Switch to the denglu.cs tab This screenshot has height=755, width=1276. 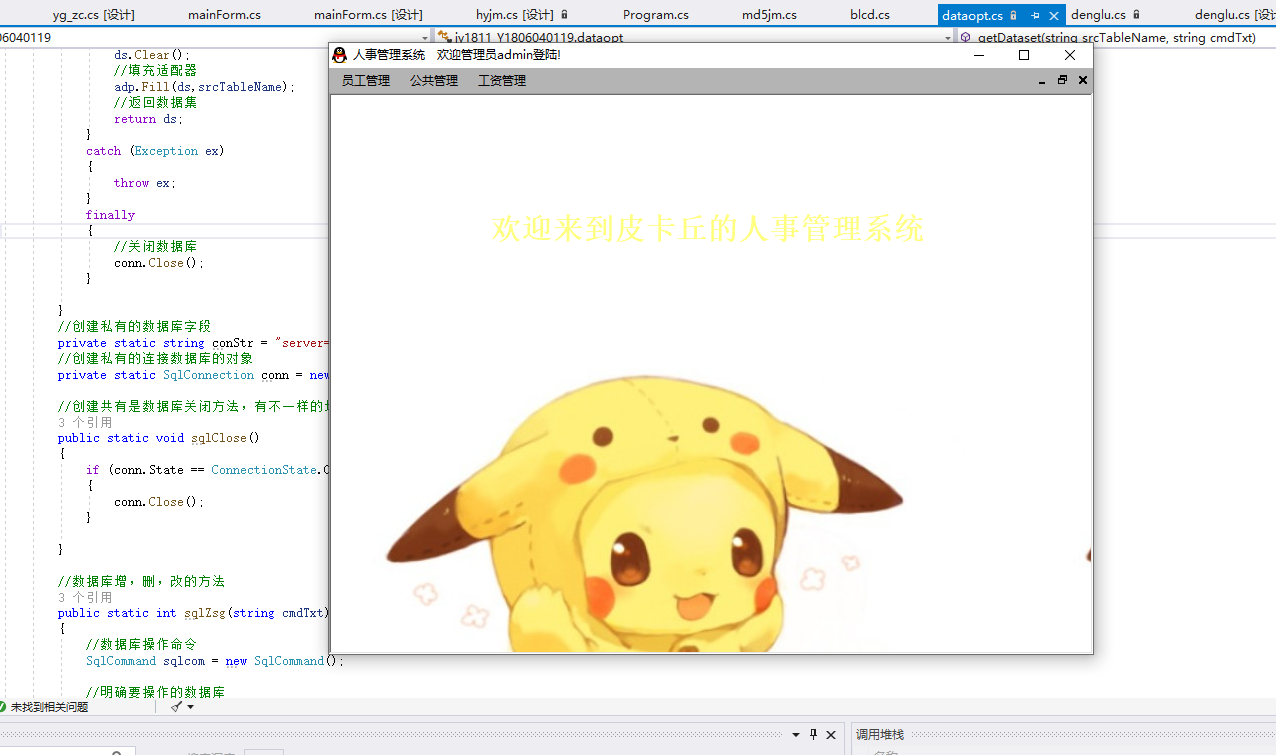click(x=1098, y=15)
